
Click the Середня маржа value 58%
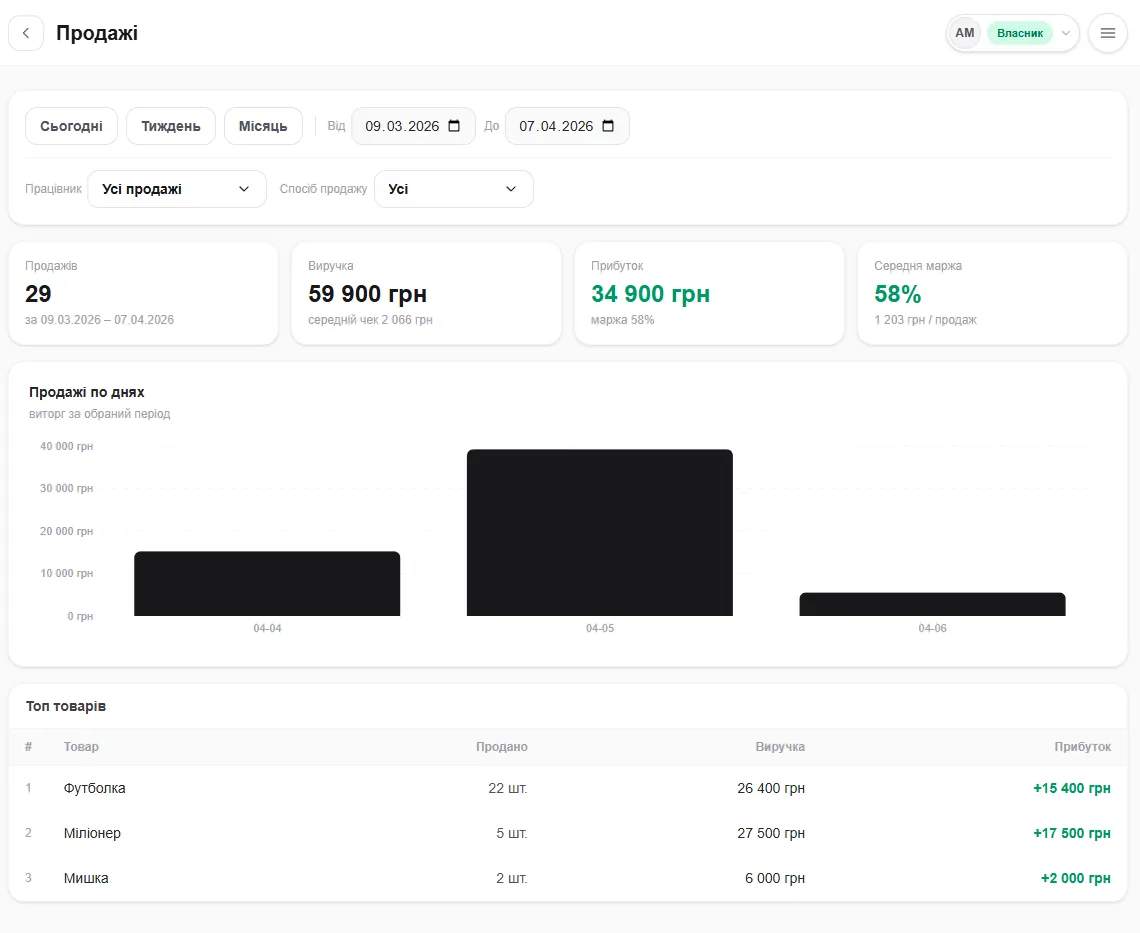pos(897,294)
